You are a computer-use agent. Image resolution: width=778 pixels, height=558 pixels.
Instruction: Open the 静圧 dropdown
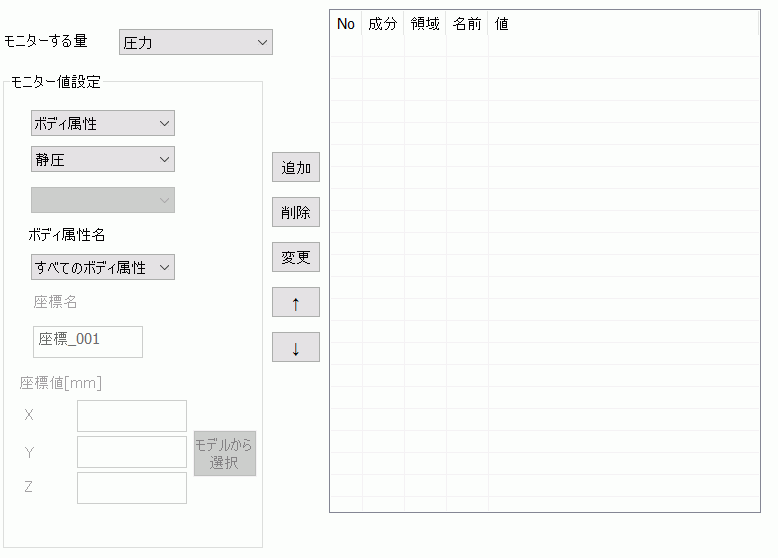point(103,159)
